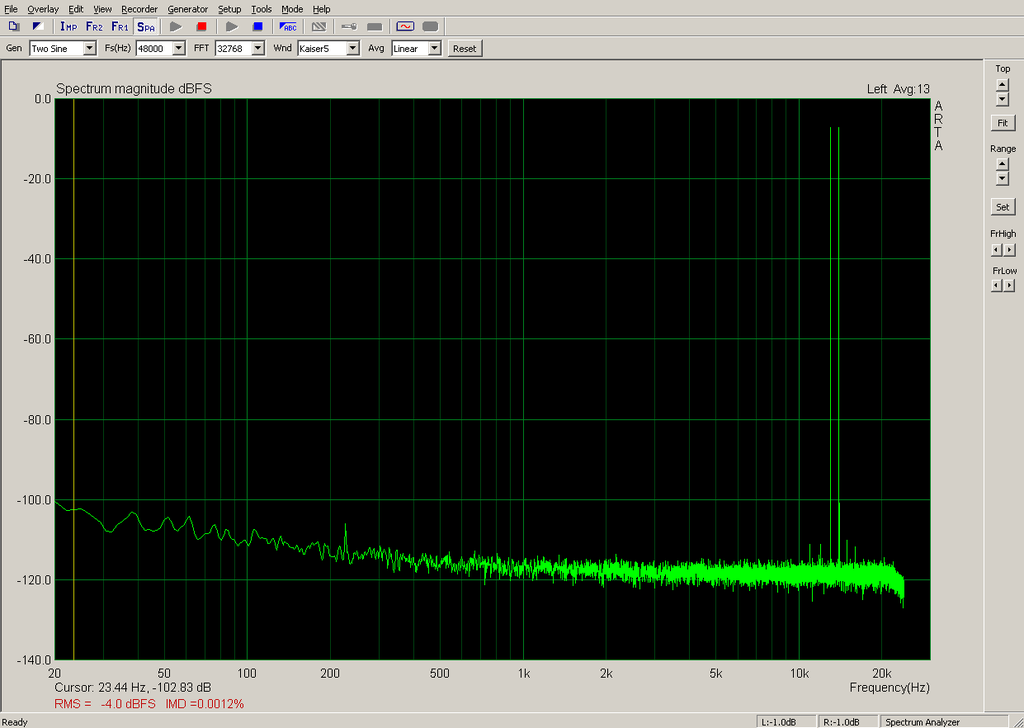Screen dimensions: 1024x728
Task: Toggle the red waveform curve display icon
Action: 405,27
